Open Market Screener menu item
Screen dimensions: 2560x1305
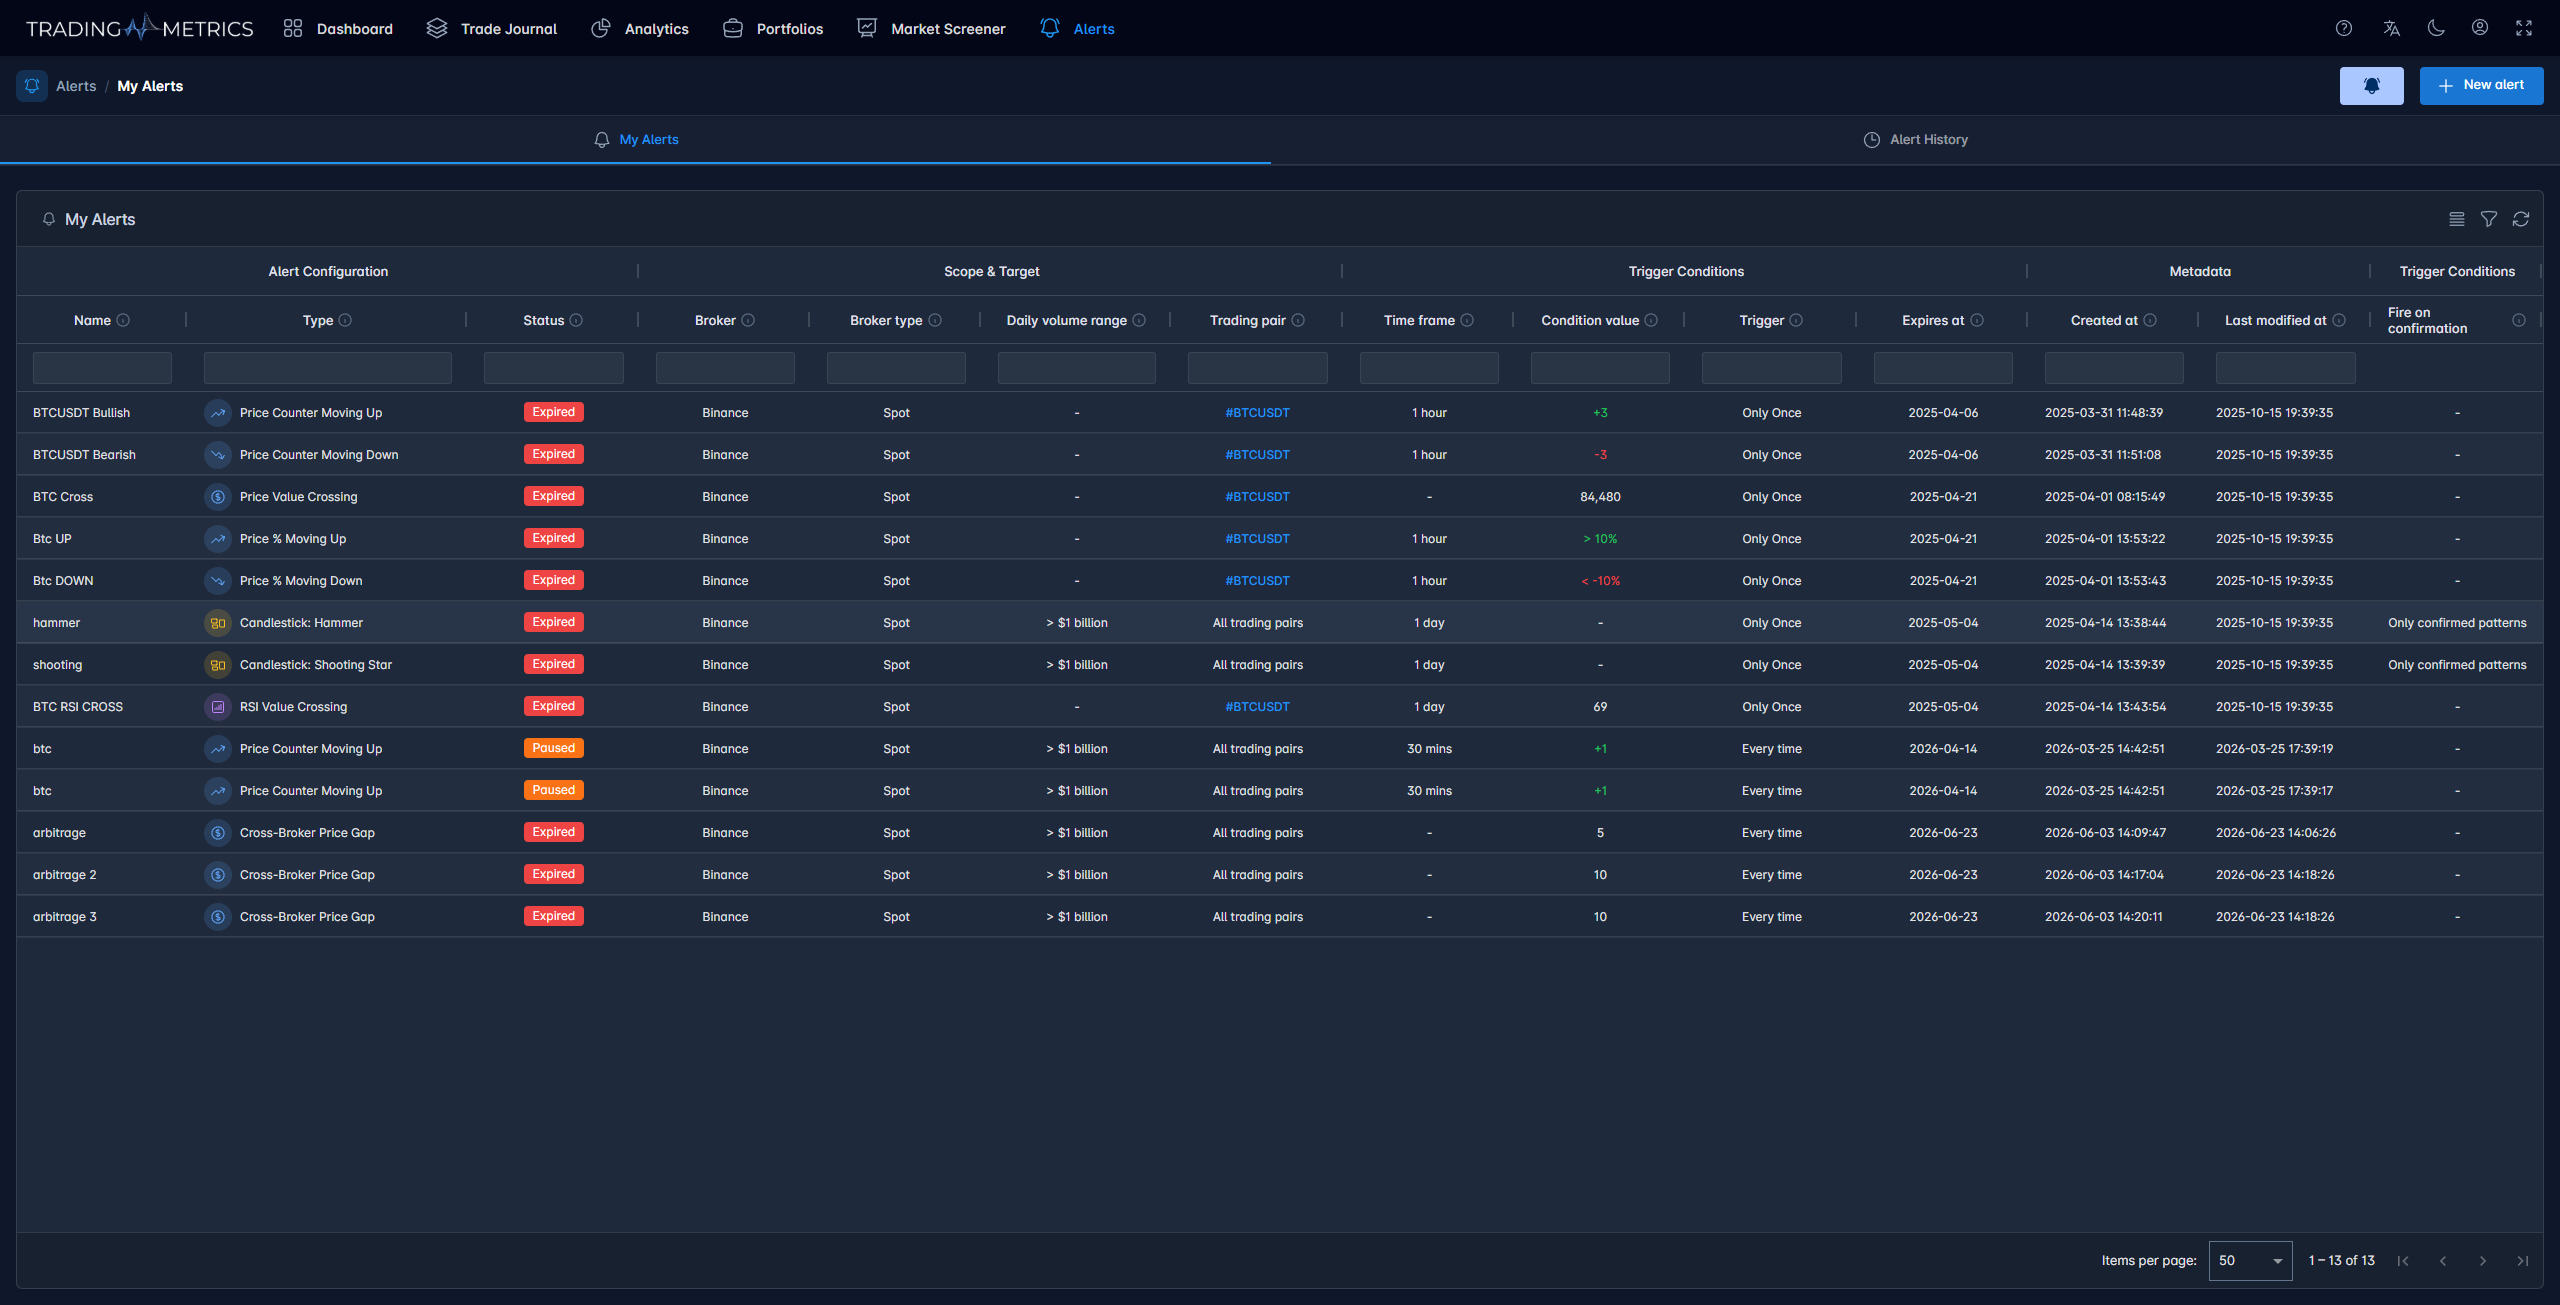[x=931, y=29]
